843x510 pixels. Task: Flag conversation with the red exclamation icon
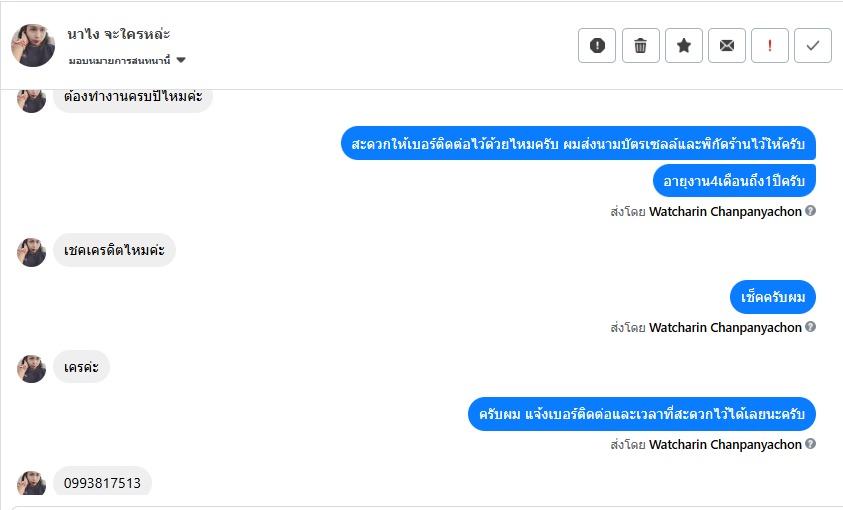tap(770, 46)
